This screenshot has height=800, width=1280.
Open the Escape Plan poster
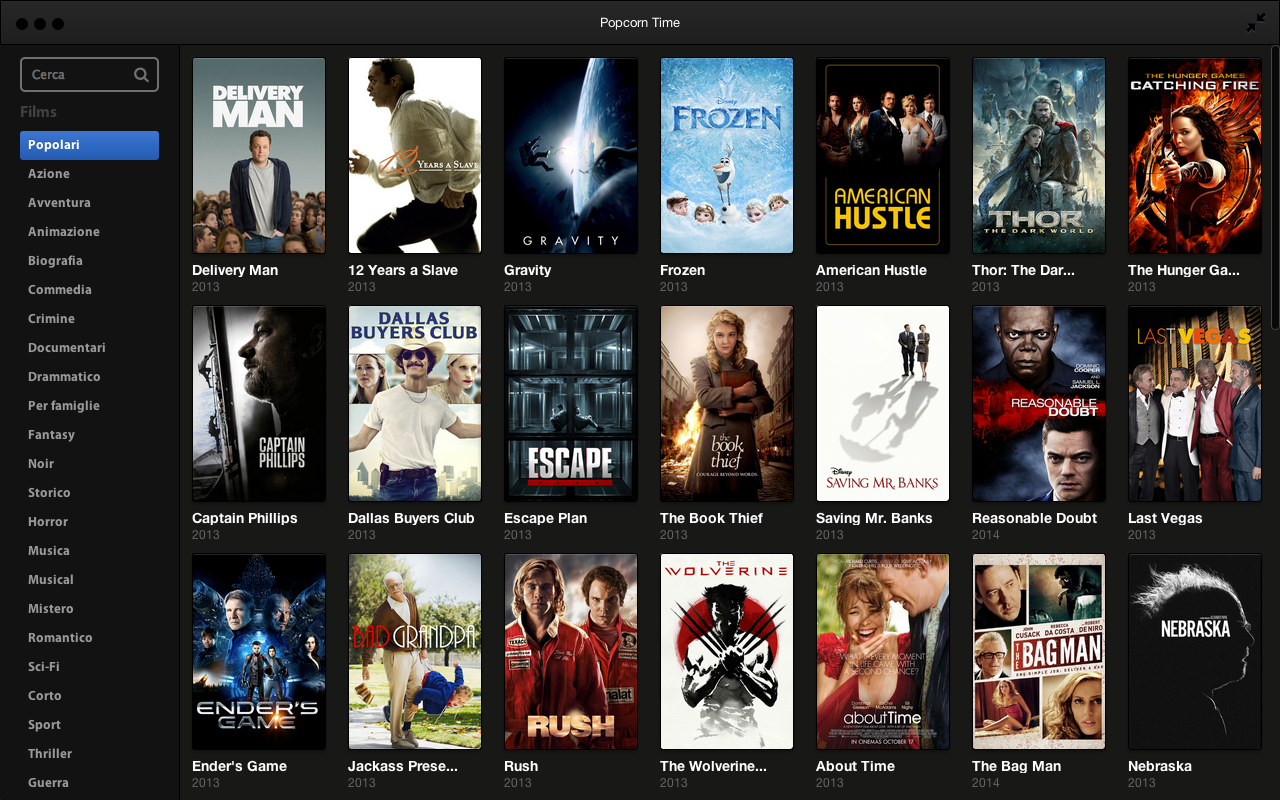click(571, 403)
